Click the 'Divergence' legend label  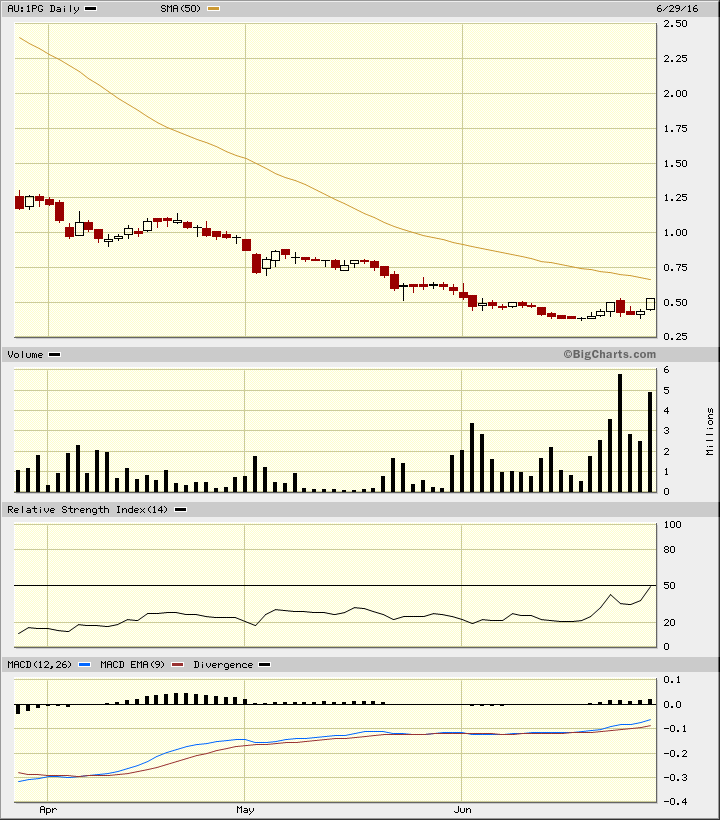[x=223, y=665]
